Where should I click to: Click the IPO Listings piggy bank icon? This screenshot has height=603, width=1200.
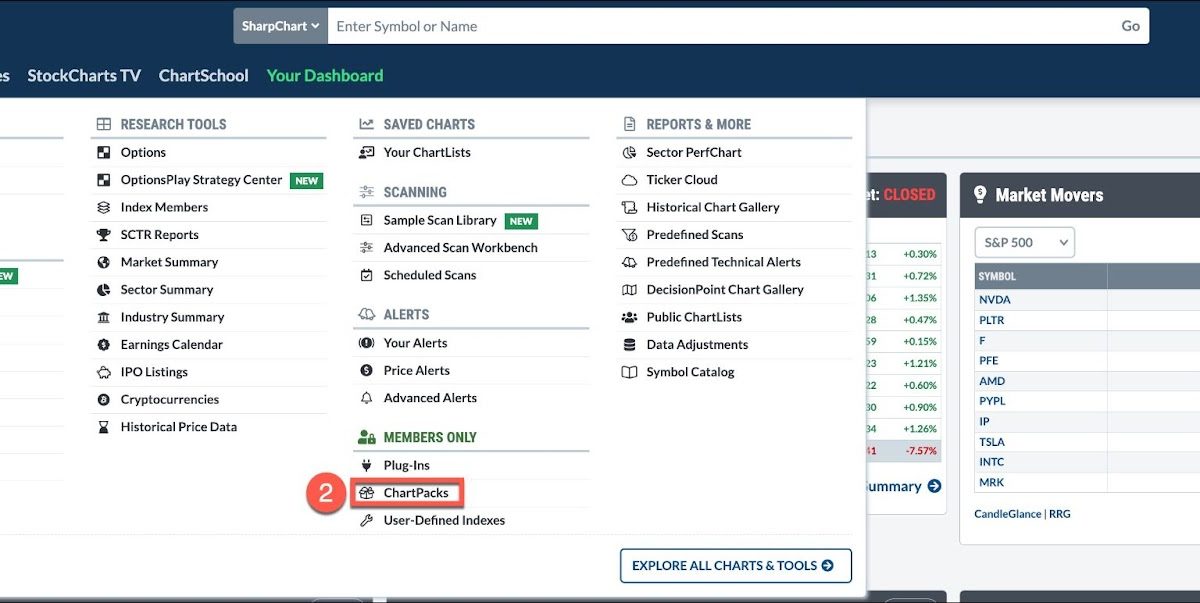[x=103, y=372]
